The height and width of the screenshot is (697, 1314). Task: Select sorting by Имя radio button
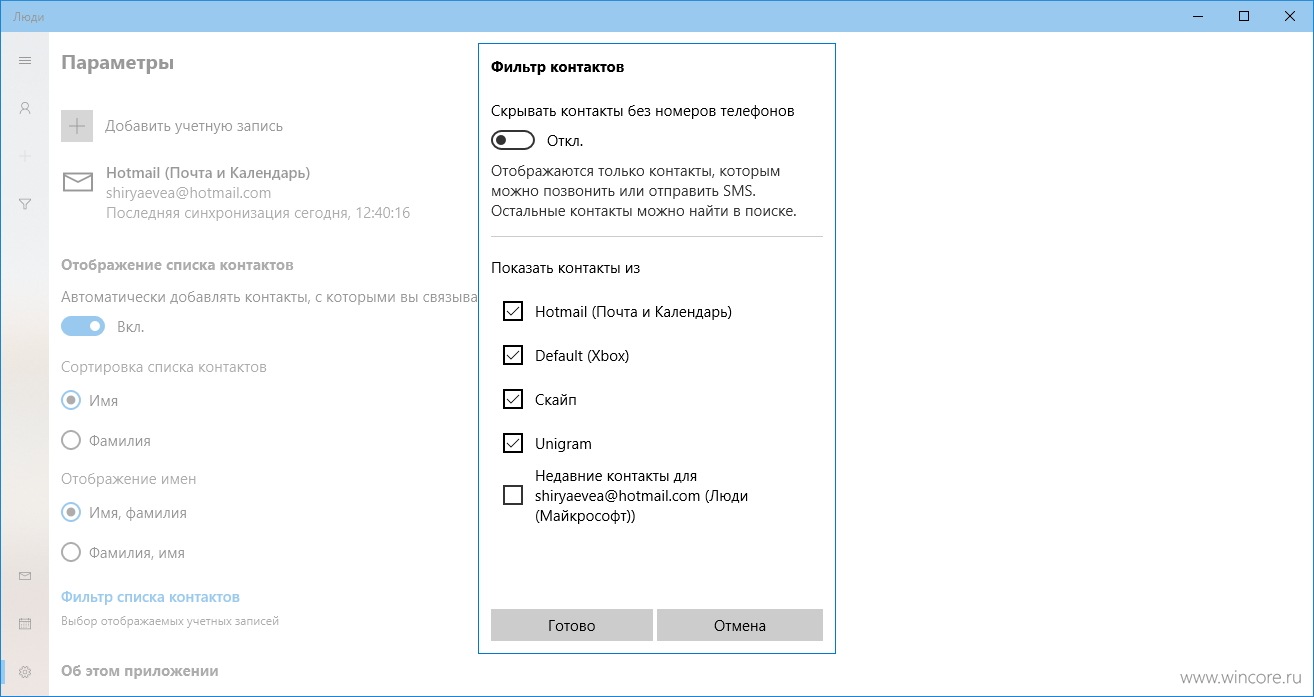pyautogui.click(x=71, y=400)
